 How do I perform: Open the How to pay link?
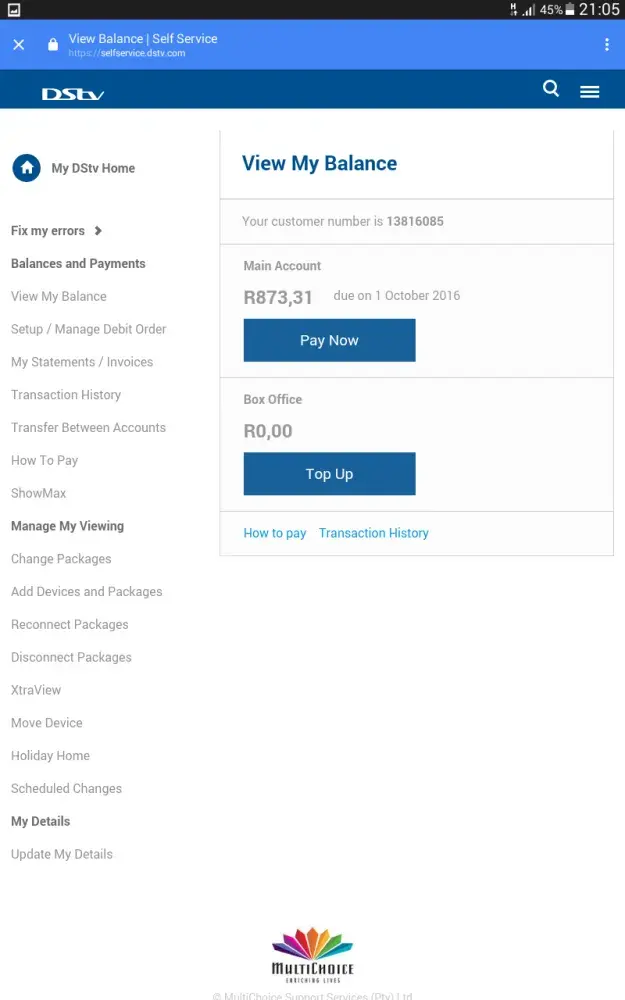pyautogui.click(x=275, y=533)
